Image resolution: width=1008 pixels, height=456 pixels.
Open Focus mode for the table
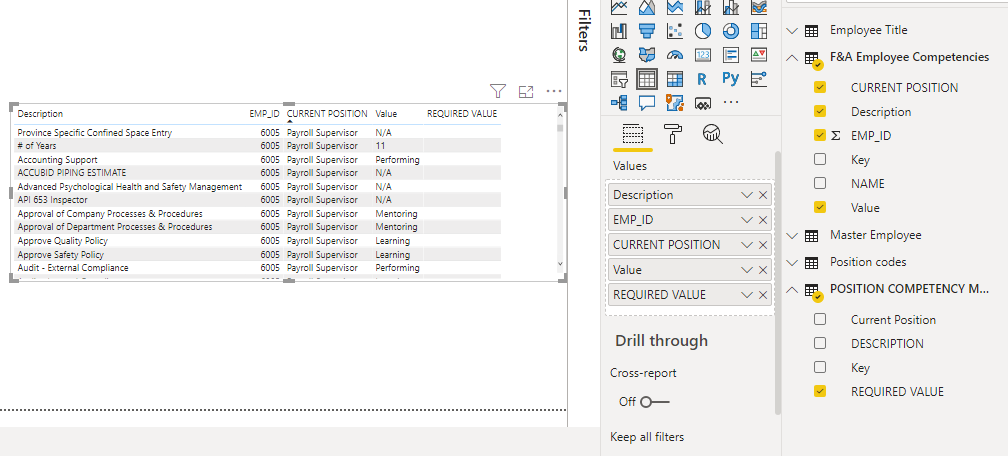(526, 91)
